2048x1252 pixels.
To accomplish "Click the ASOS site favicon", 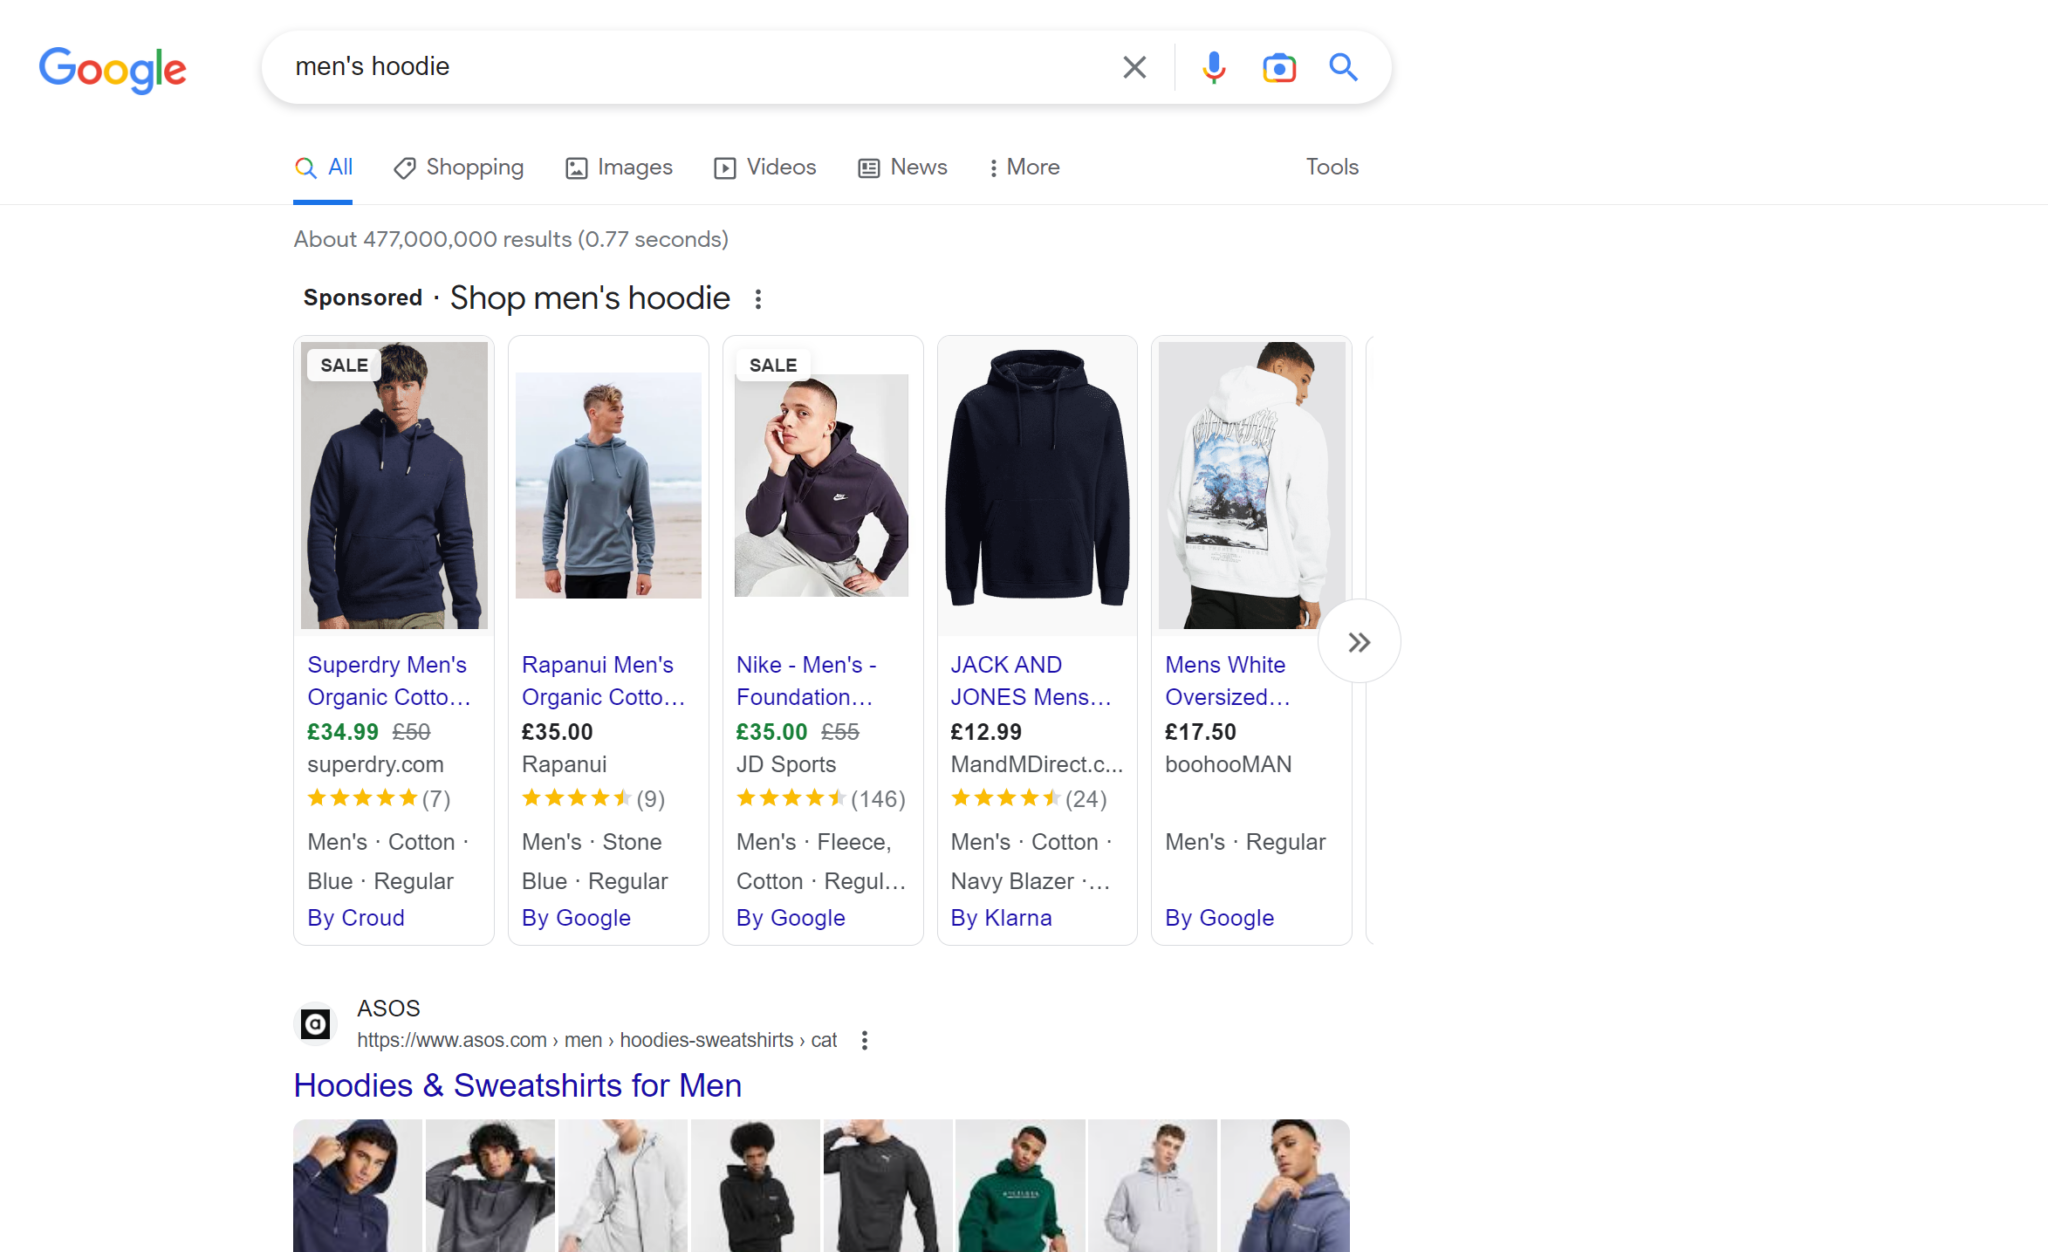I will [x=315, y=1023].
